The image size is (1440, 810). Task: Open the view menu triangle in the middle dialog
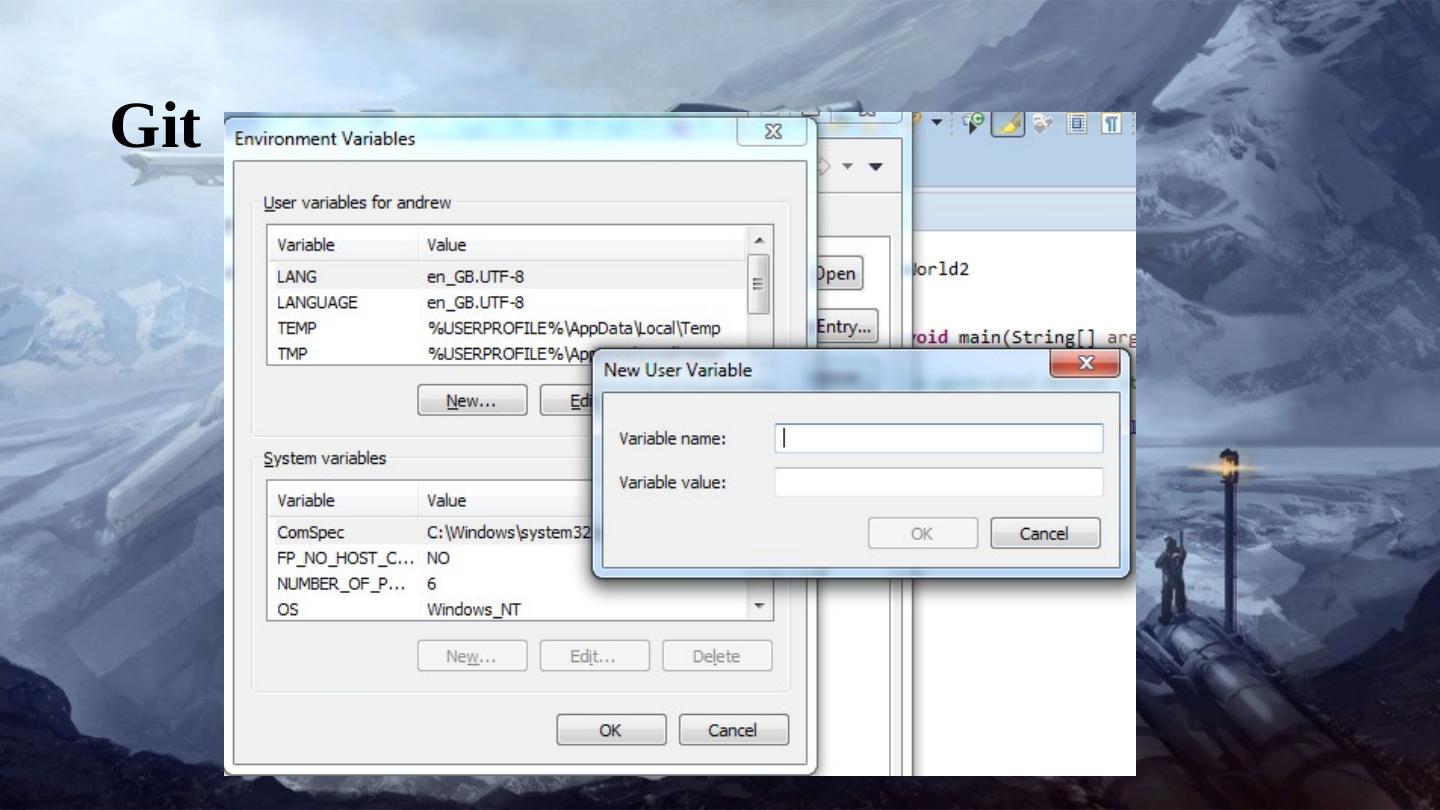tap(876, 166)
